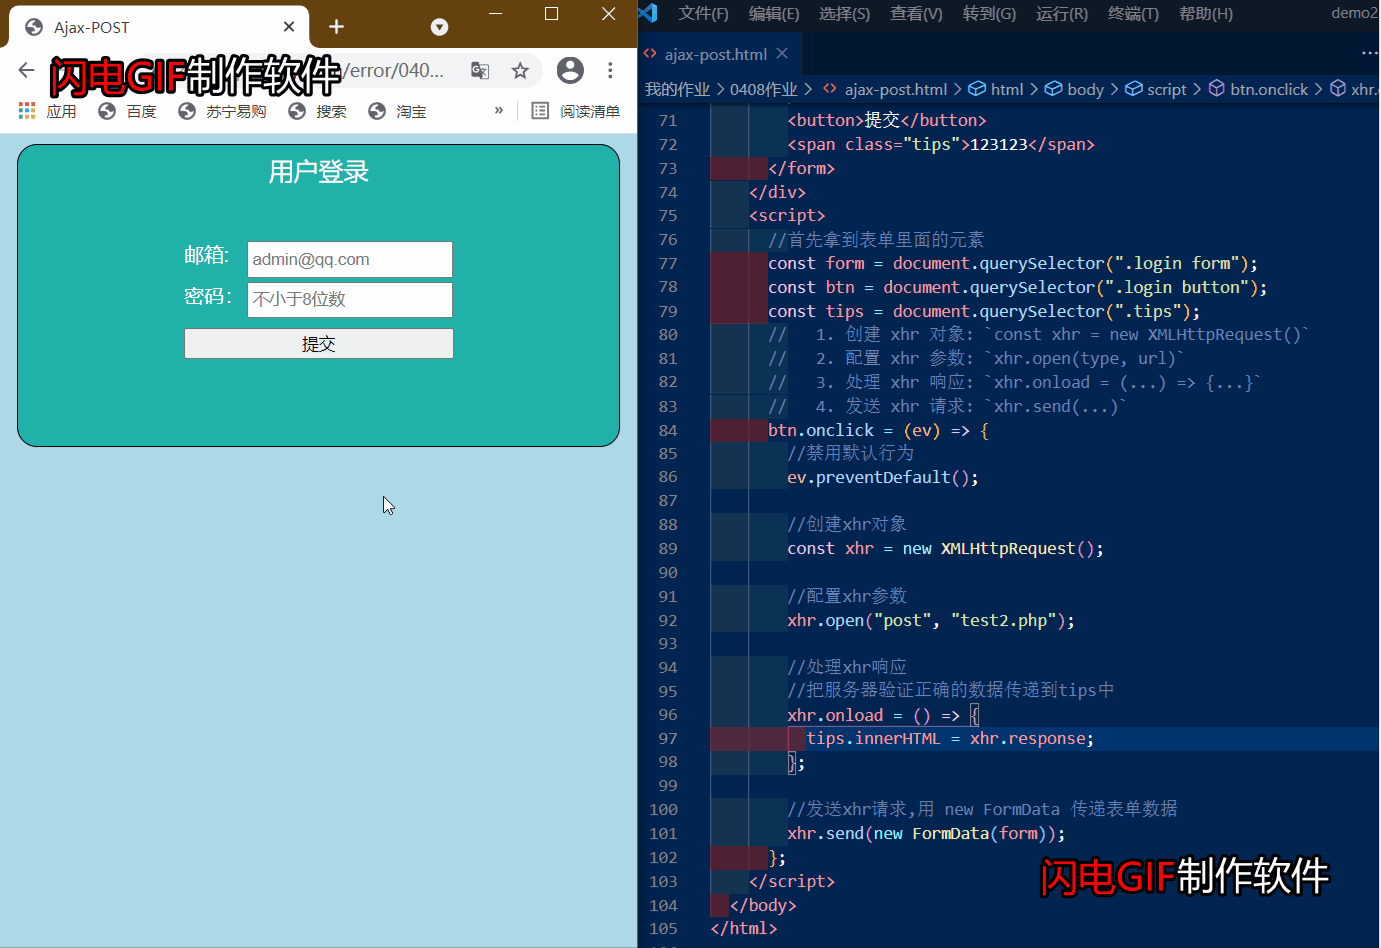Click html breadcrumb symbol

click(996, 89)
